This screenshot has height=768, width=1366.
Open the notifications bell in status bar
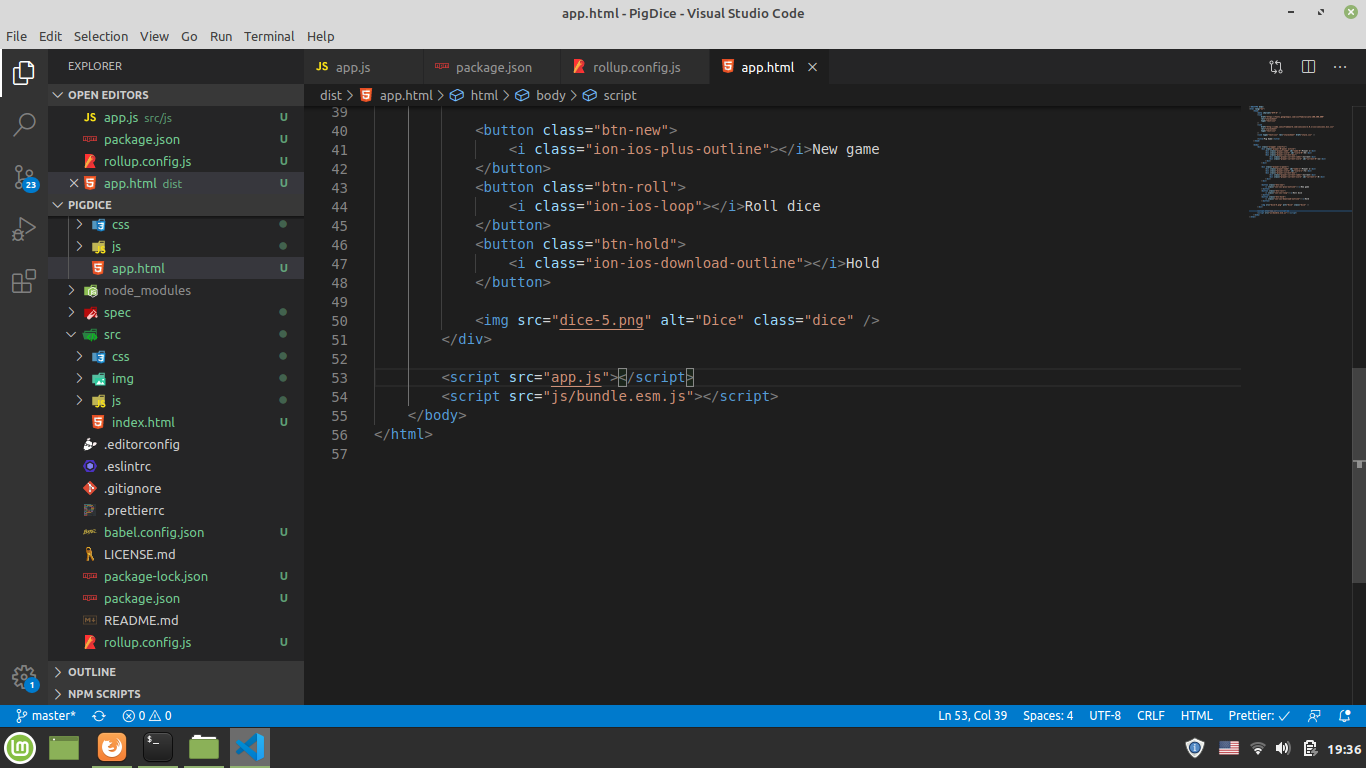[x=1345, y=716]
